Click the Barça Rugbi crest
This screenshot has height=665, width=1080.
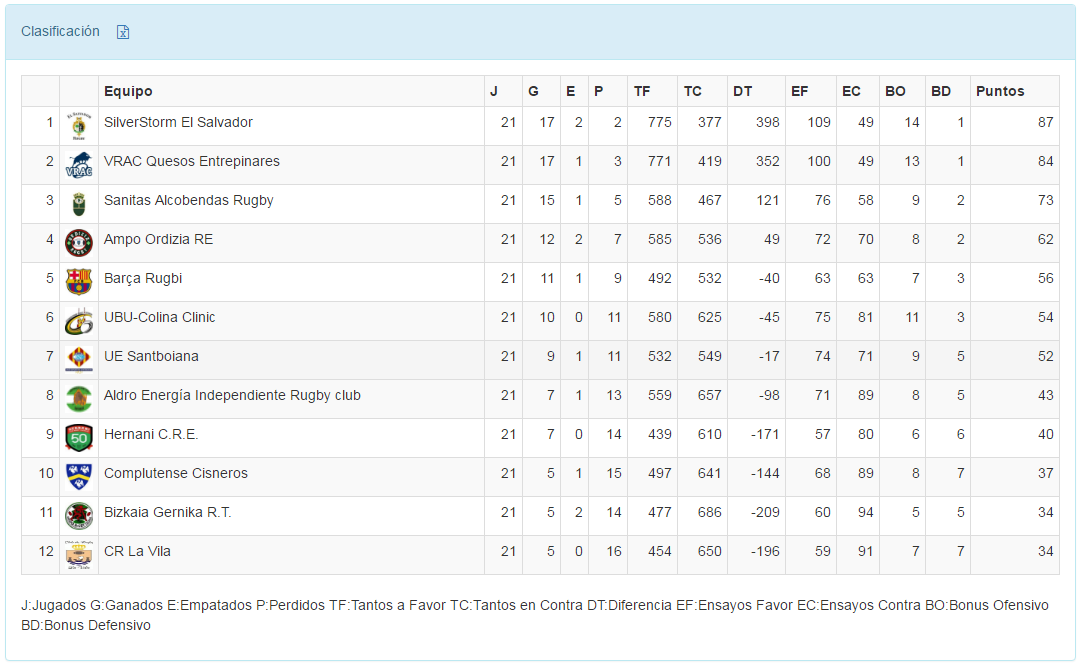click(x=78, y=282)
